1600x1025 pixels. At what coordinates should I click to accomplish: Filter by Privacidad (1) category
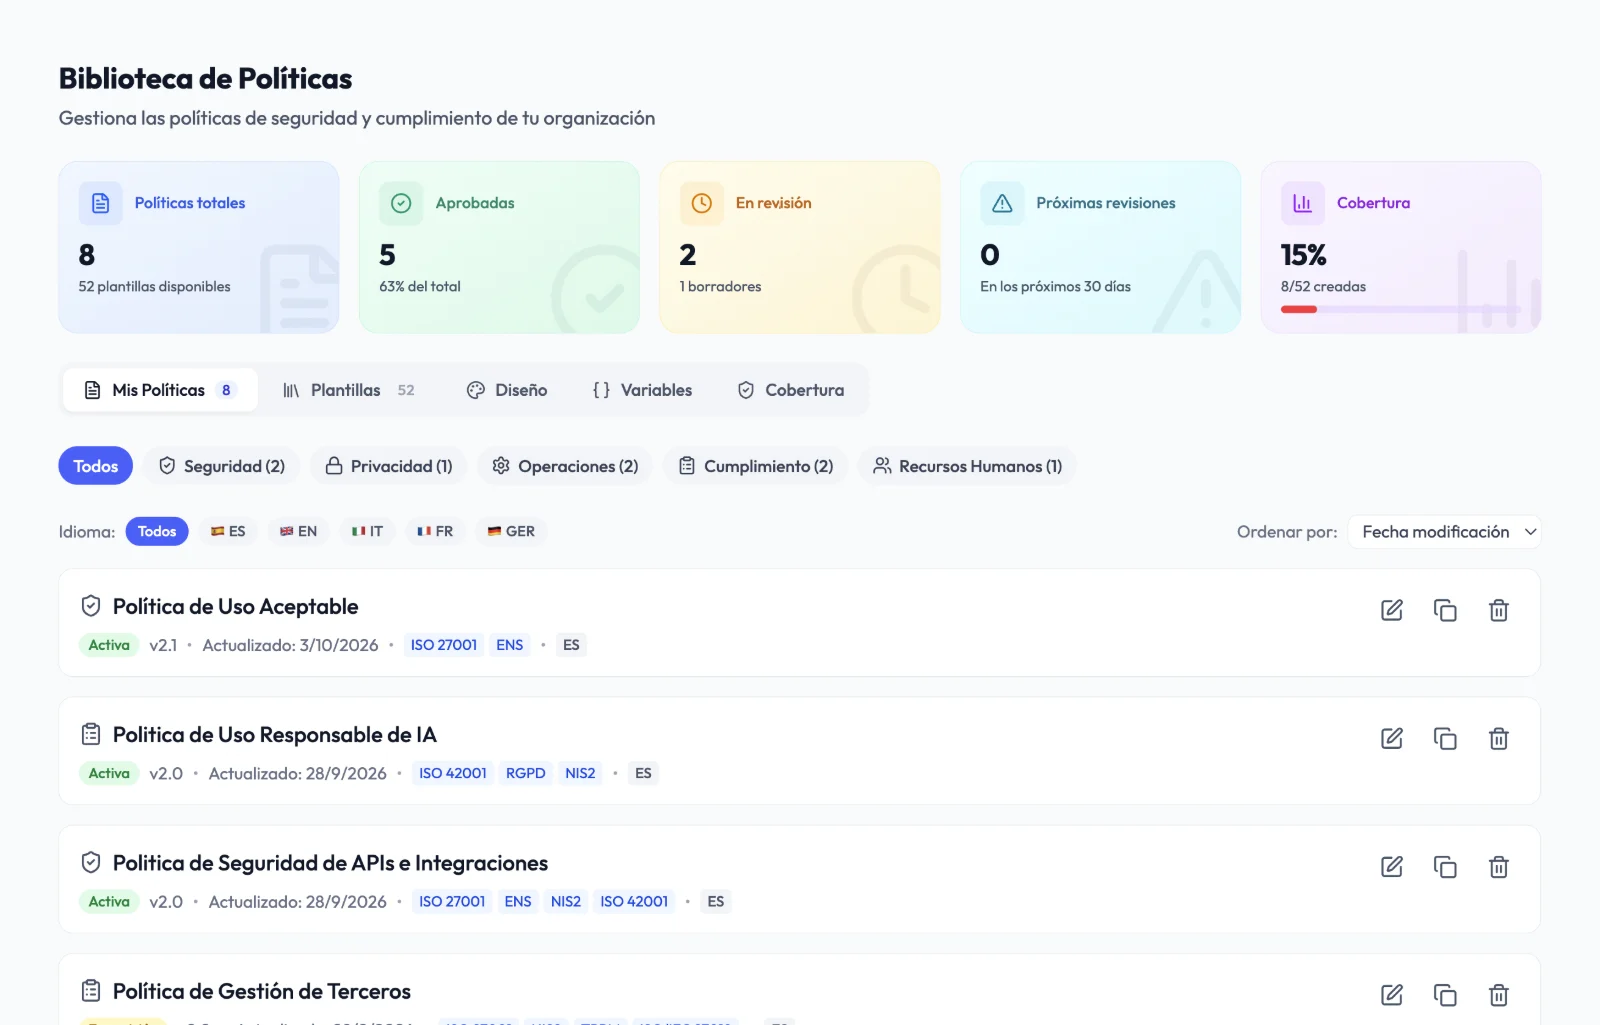click(389, 466)
